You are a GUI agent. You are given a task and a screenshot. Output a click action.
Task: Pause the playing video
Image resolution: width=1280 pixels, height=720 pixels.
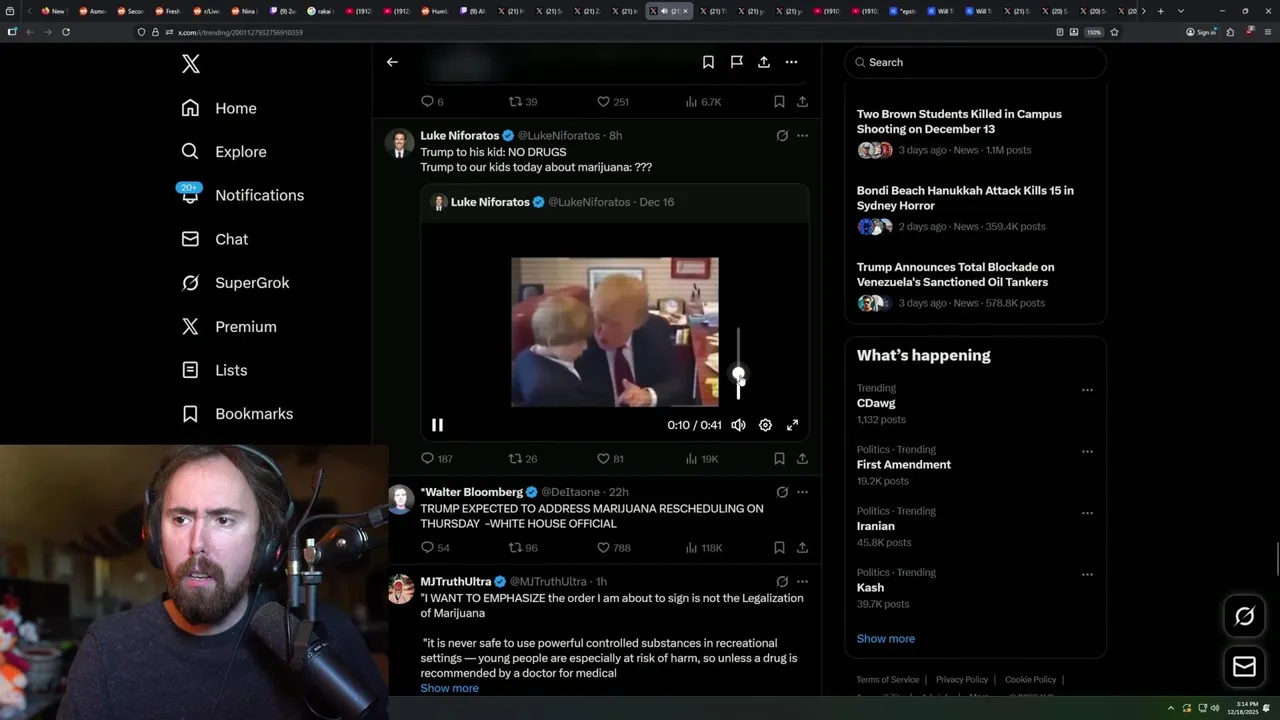coord(437,425)
